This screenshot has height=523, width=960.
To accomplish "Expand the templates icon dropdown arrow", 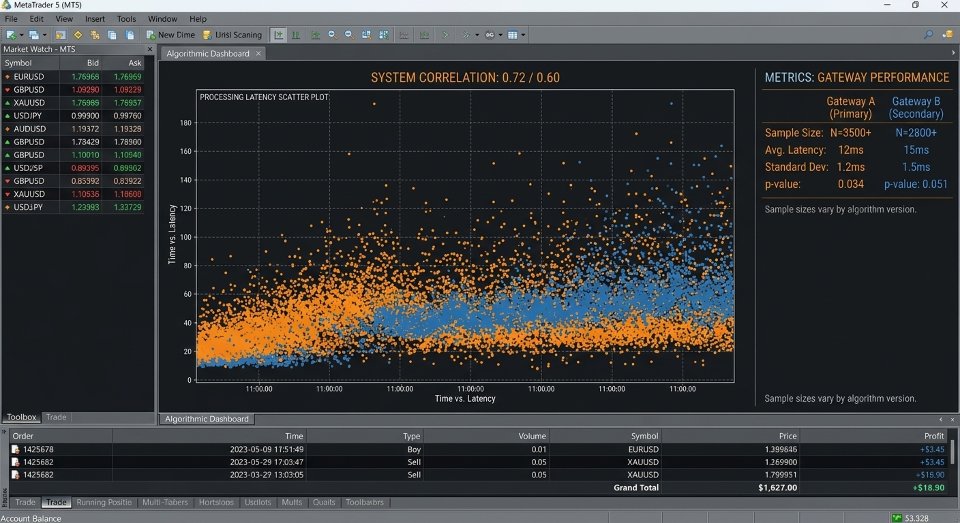I will click(x=523, y=35).
